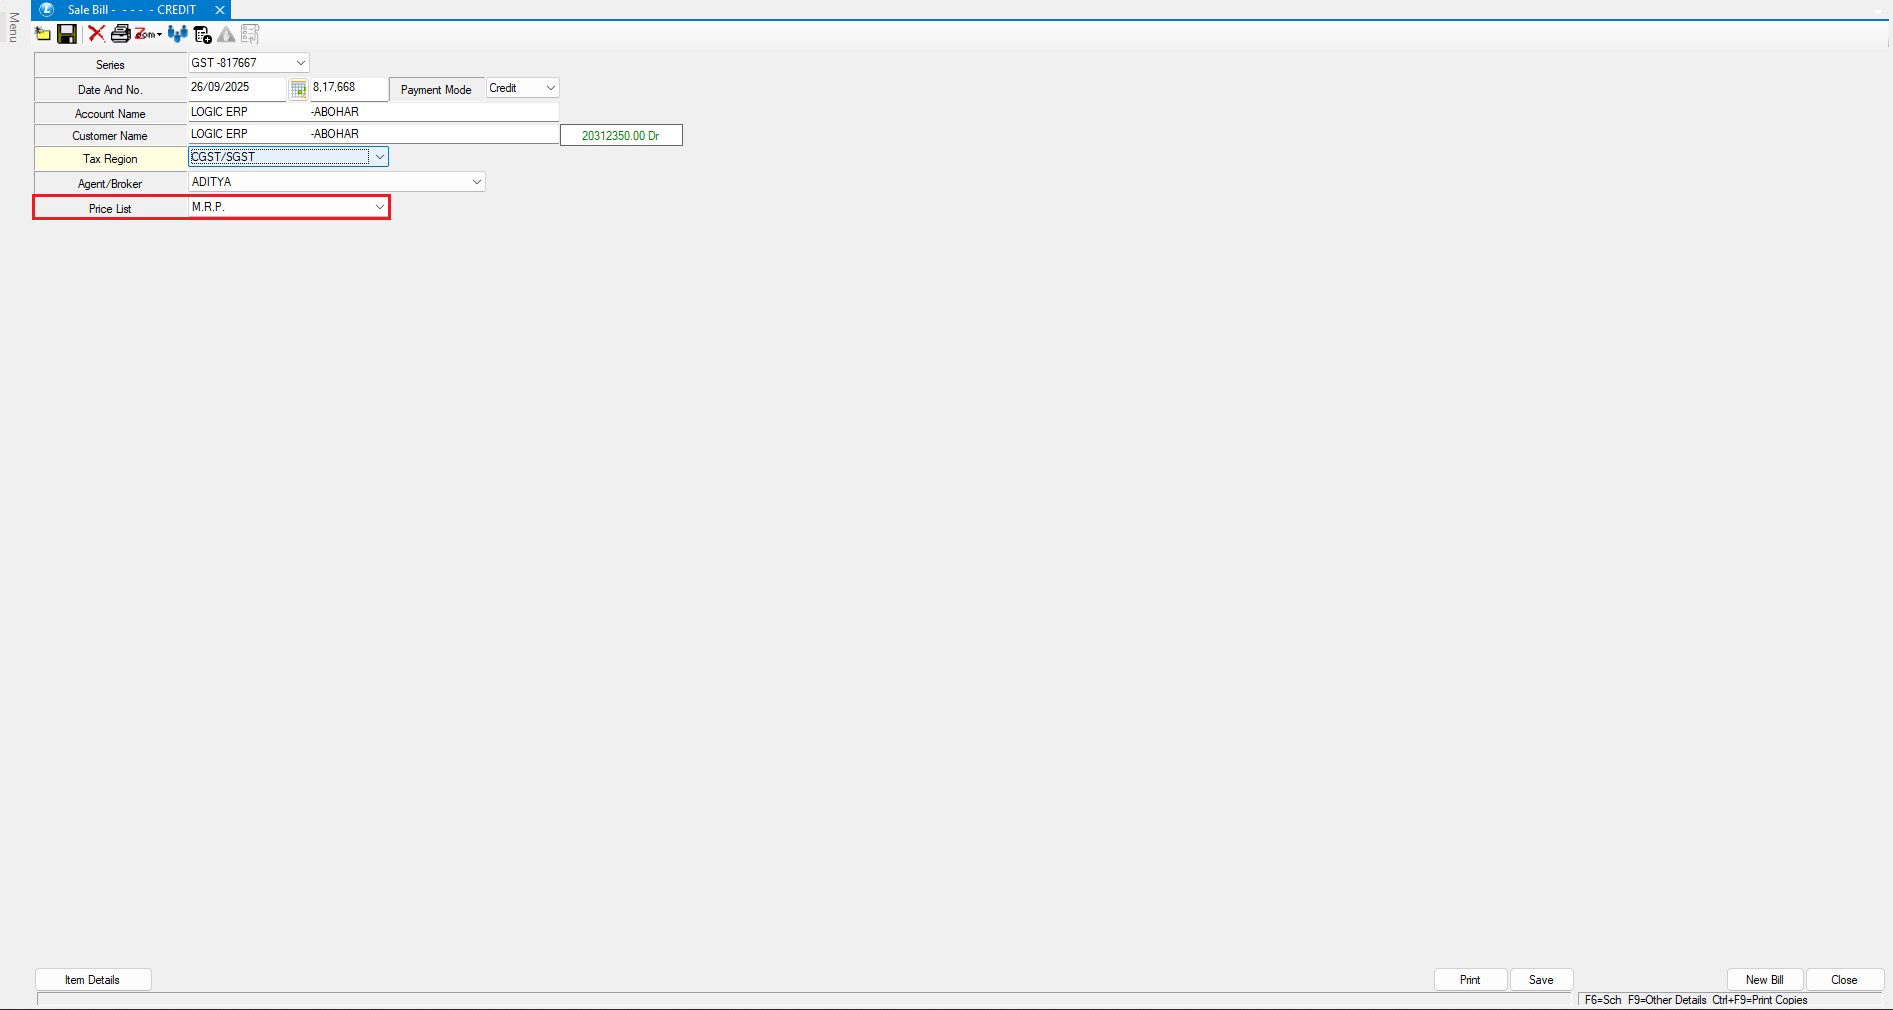1893x1010 pixels.
Task: Click the Item Details button
Action: point(93,980)
